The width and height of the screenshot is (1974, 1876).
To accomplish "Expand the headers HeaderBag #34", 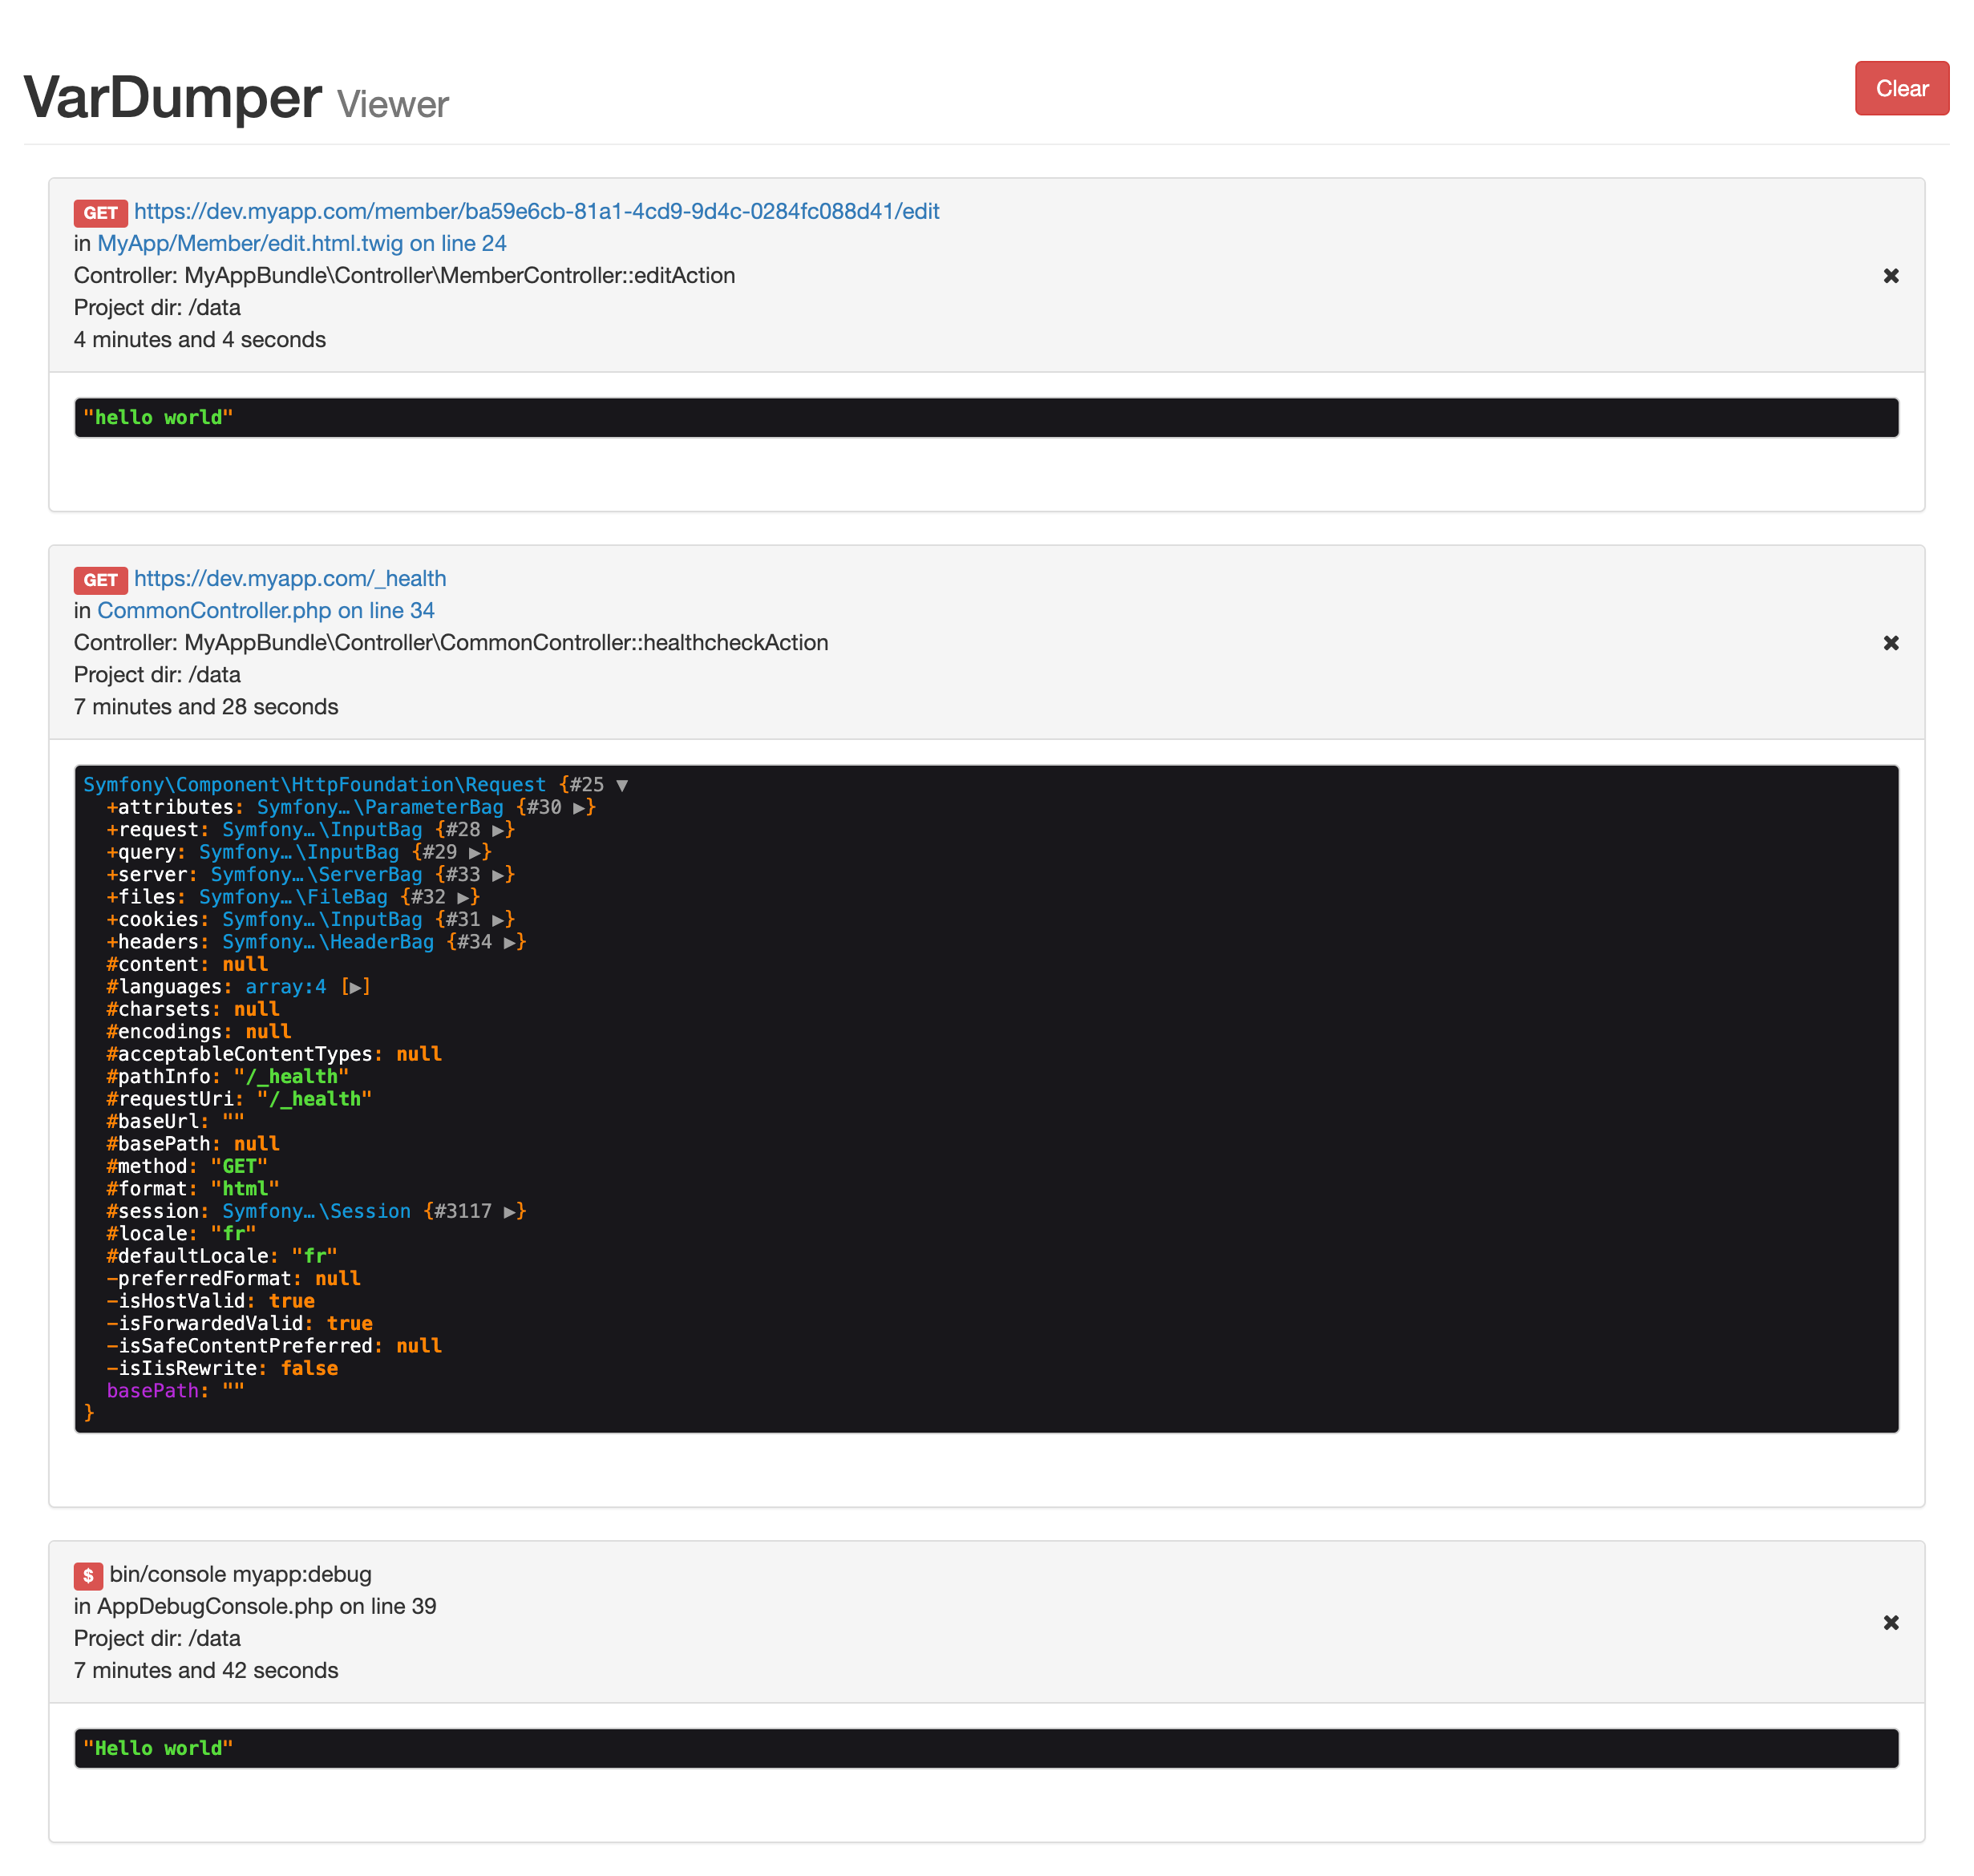I will 510,943.
